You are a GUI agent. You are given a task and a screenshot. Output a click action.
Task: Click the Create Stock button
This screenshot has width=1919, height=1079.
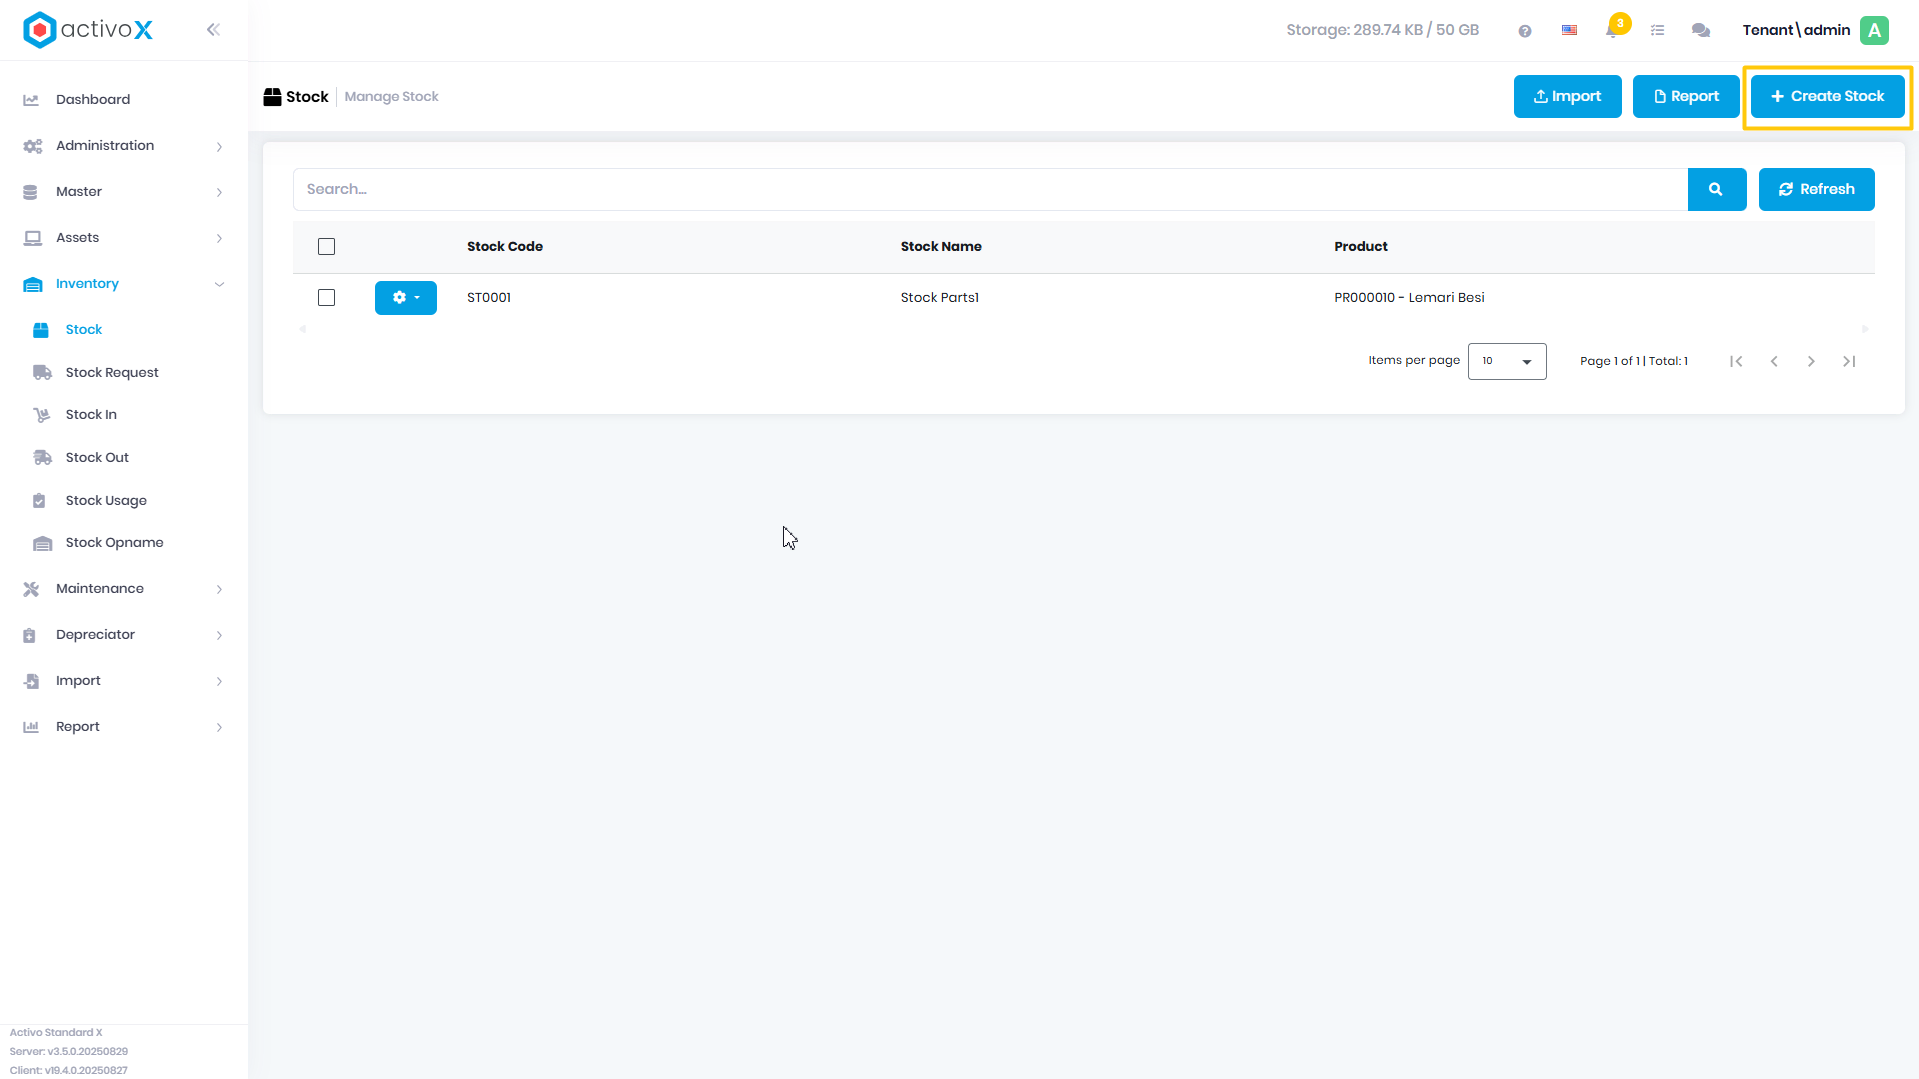coord(1827,96)
